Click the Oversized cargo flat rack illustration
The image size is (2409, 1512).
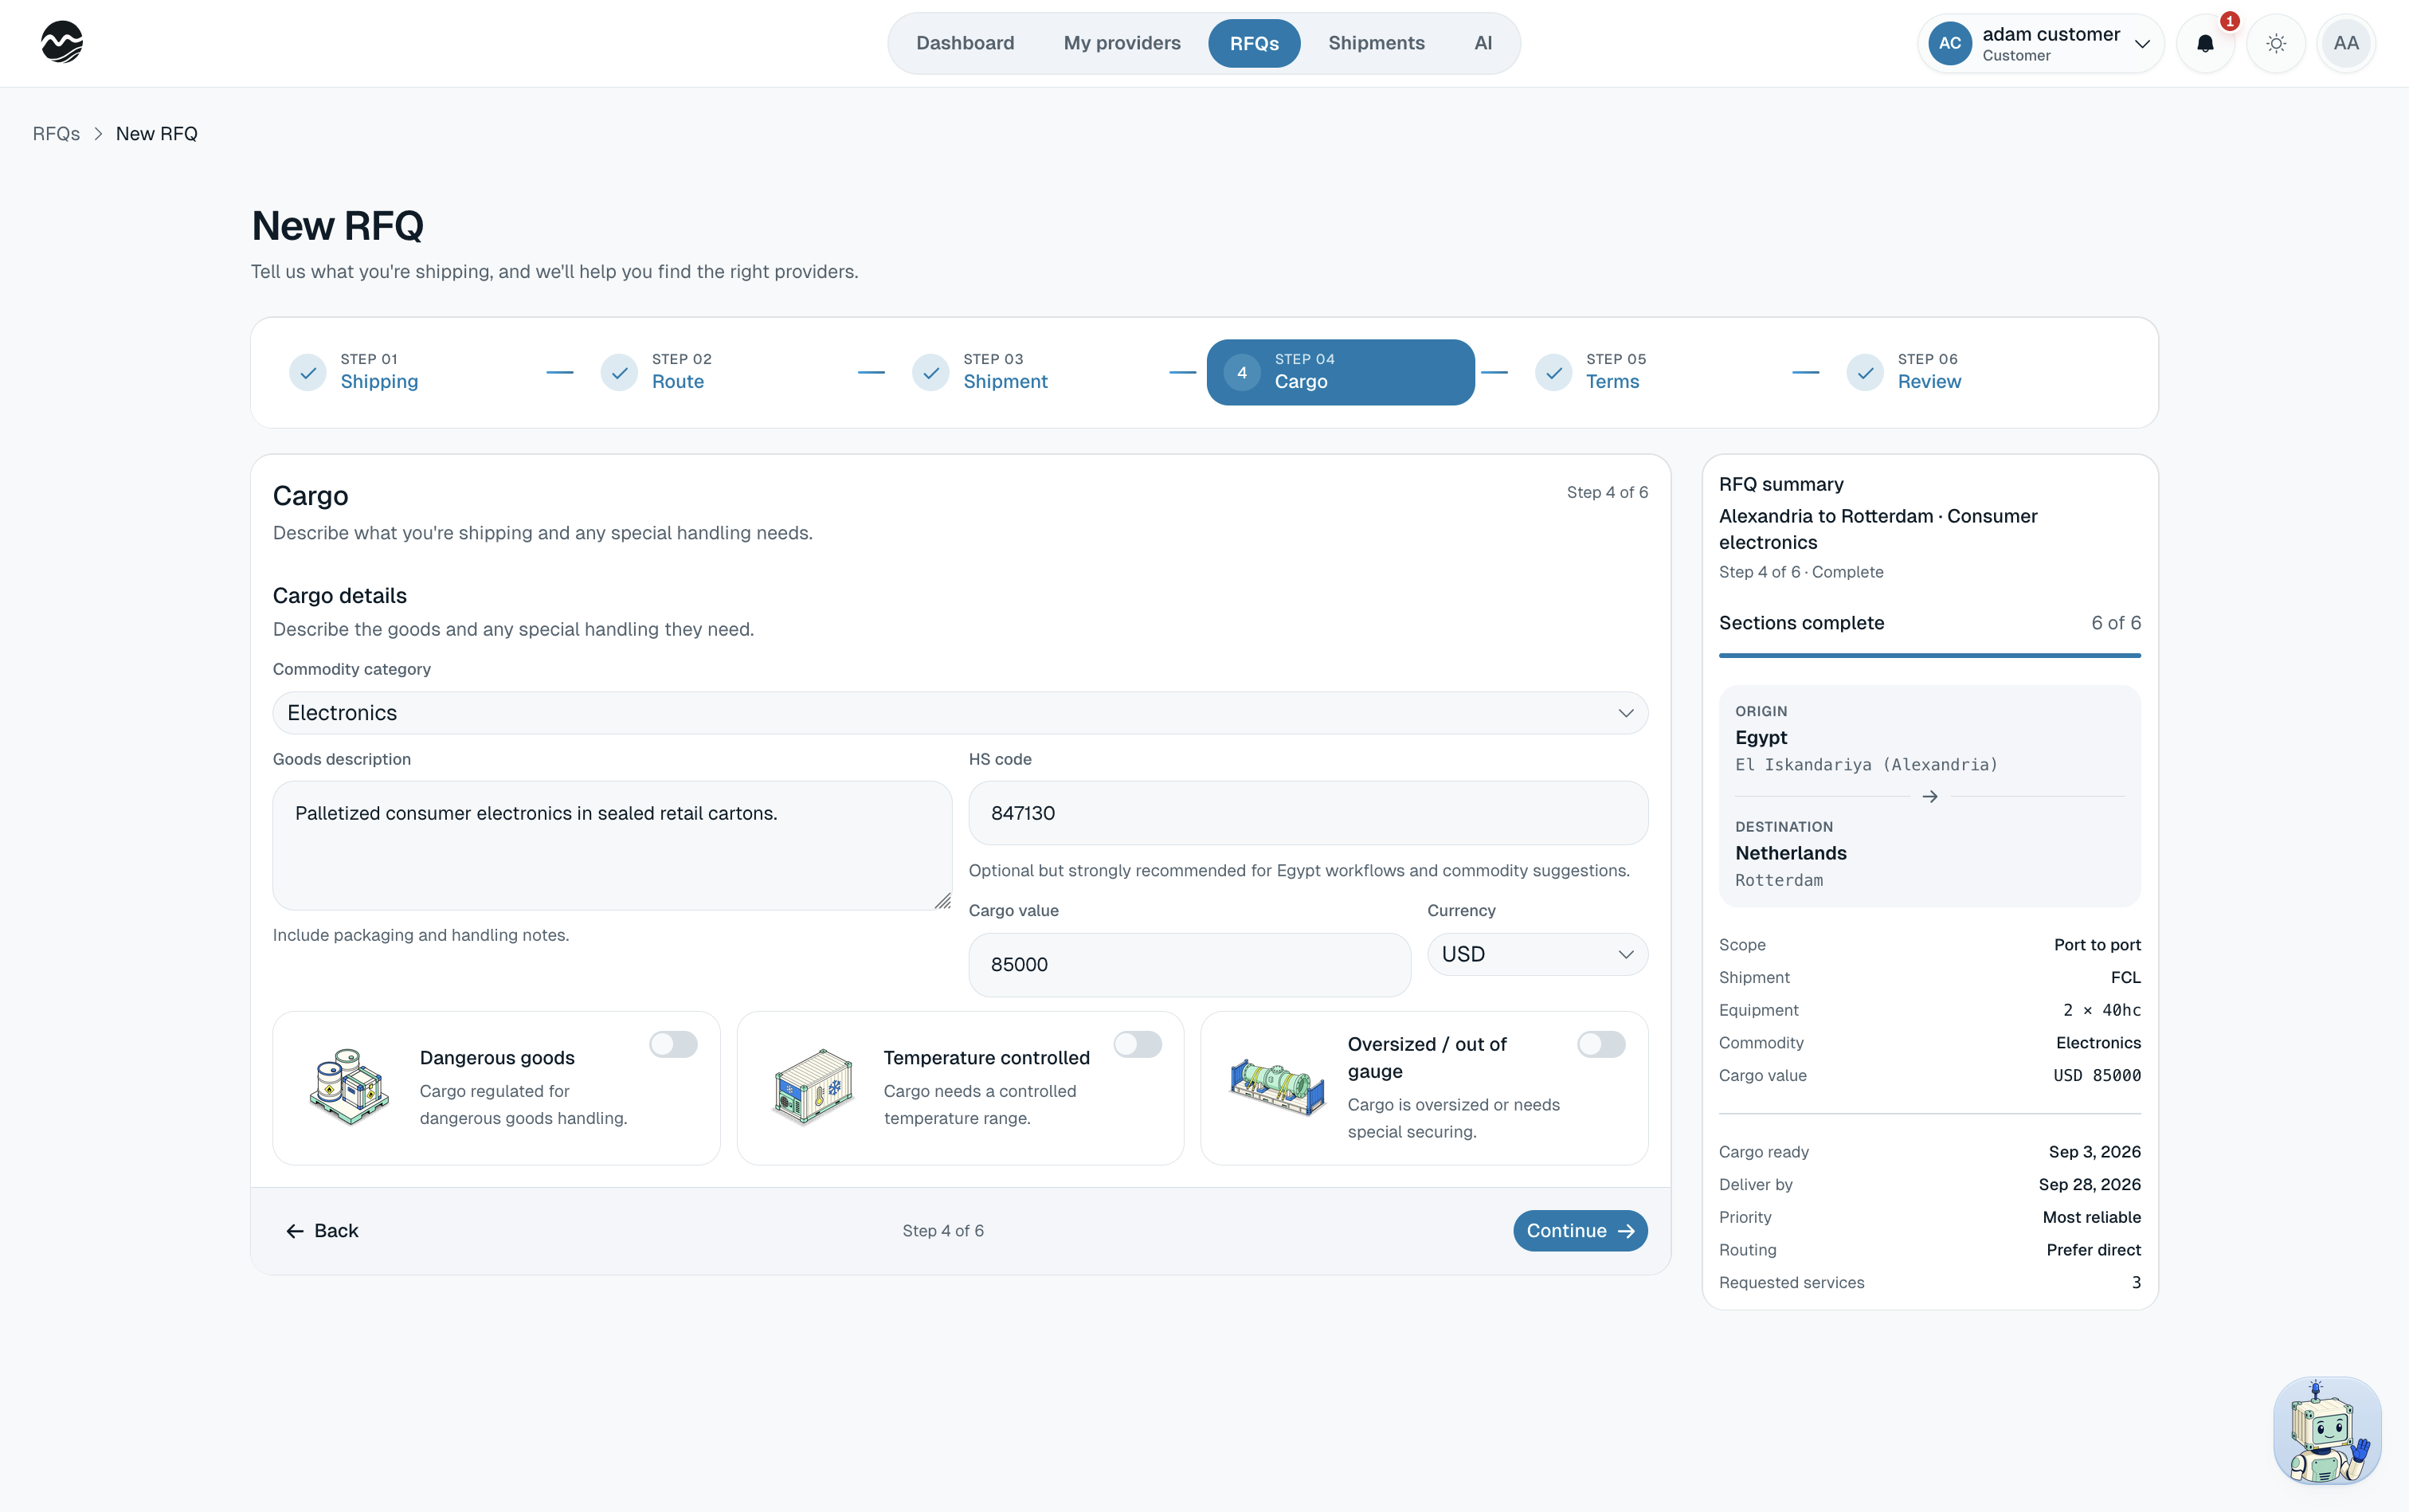1277,1087
